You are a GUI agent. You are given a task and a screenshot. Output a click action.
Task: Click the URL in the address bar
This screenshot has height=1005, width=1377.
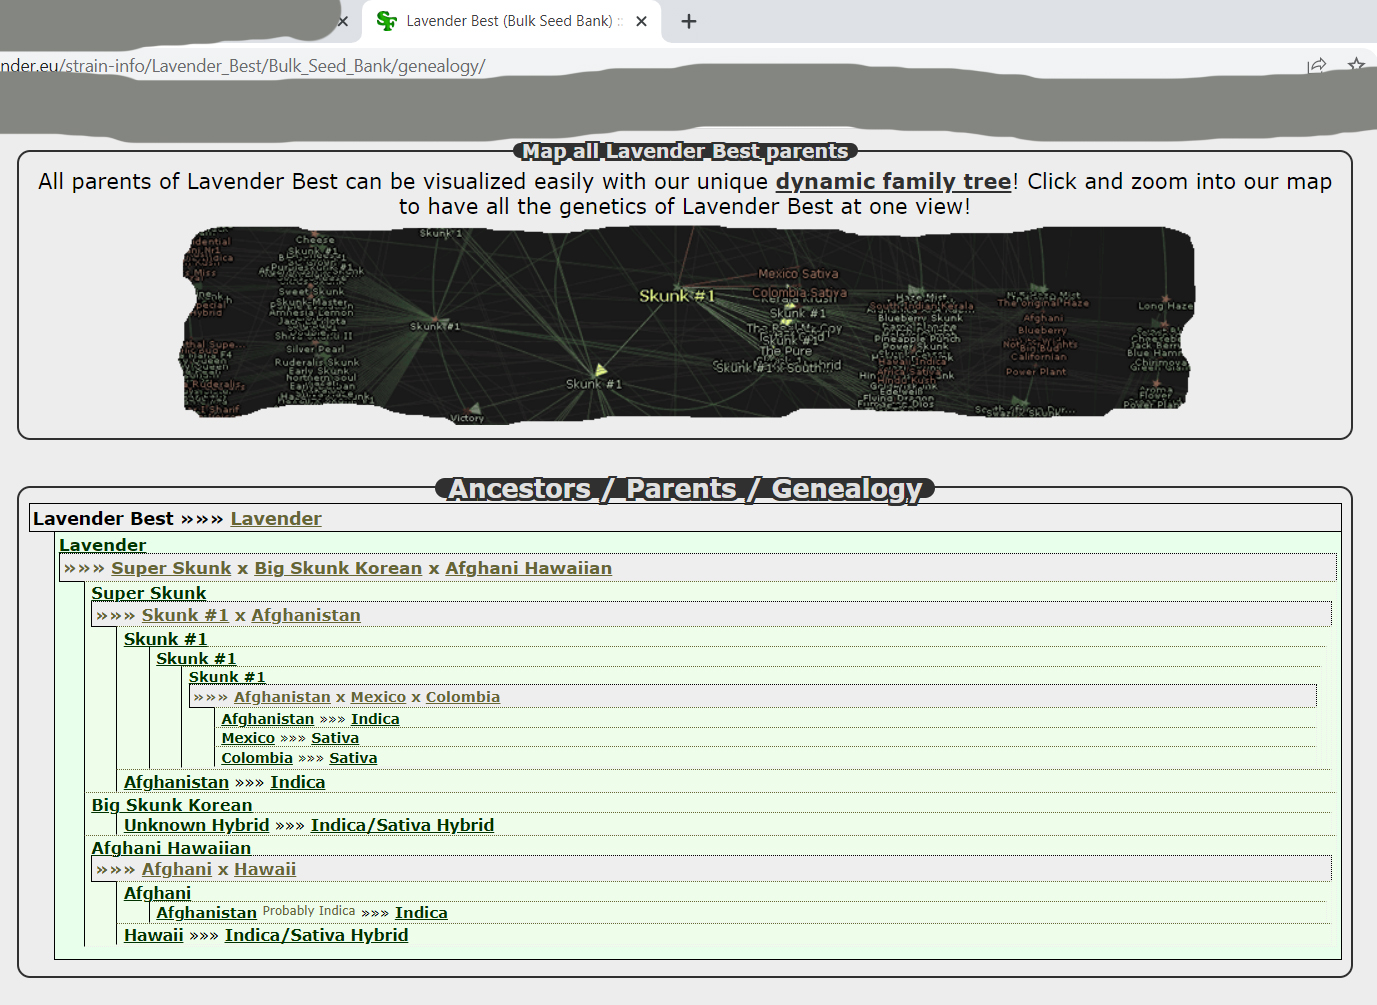coord(243,66)
